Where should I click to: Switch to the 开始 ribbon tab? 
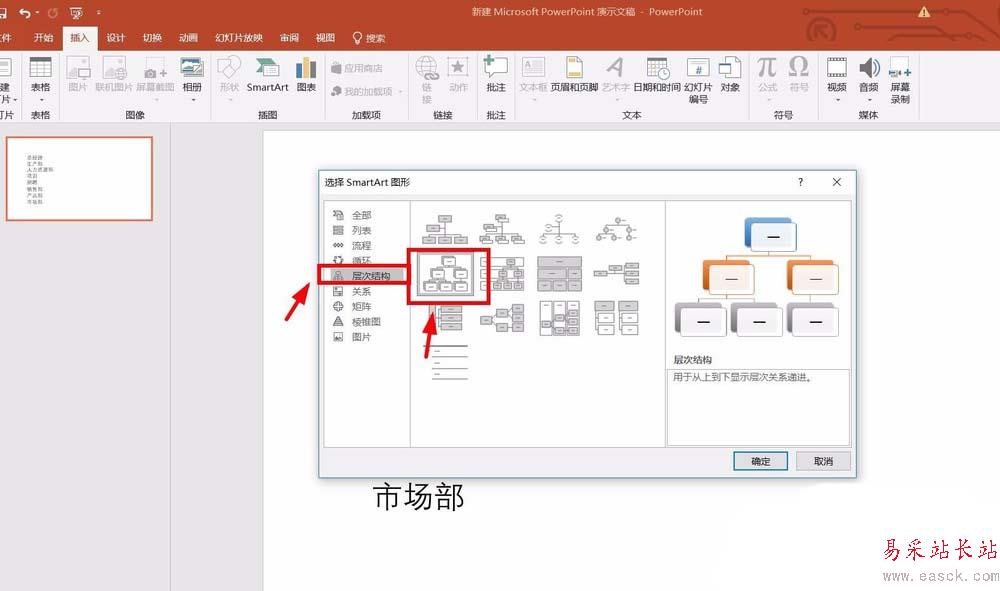coord(43,38)
